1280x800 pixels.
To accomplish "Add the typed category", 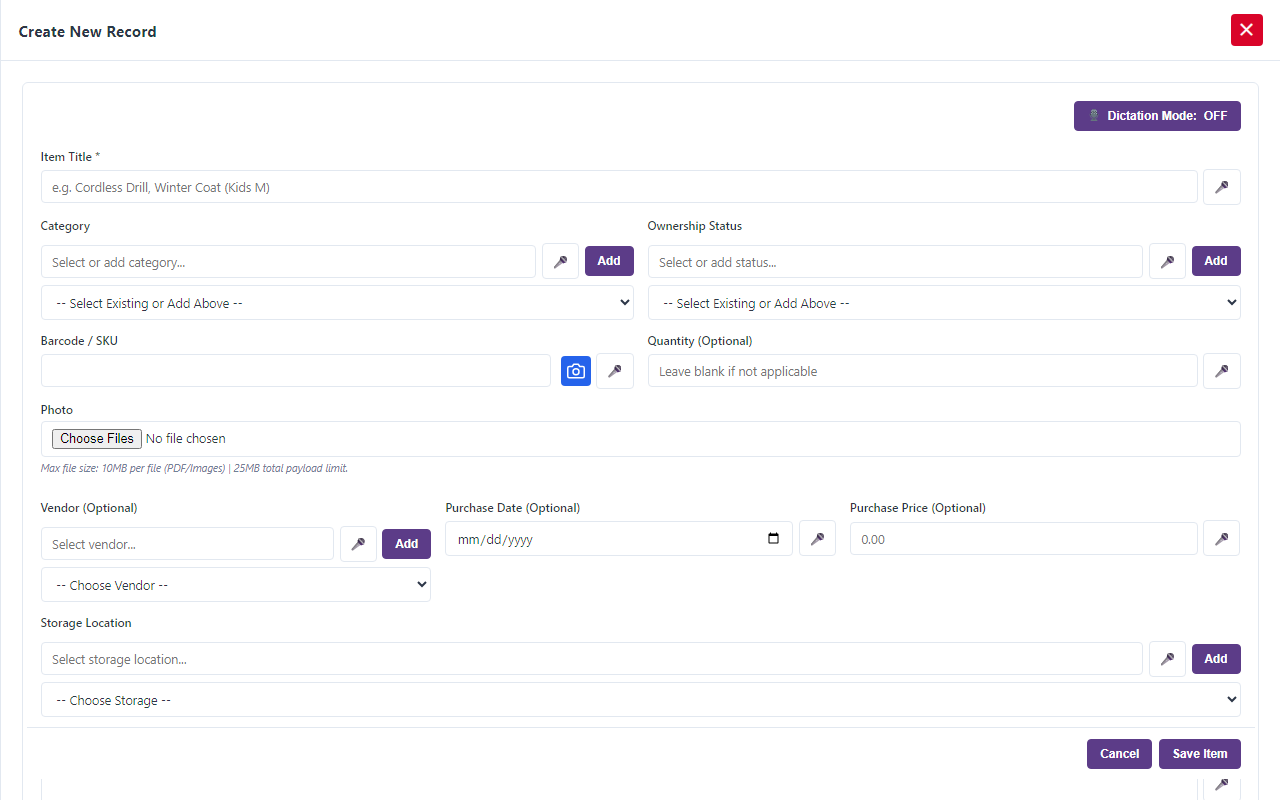I will 609,261.
